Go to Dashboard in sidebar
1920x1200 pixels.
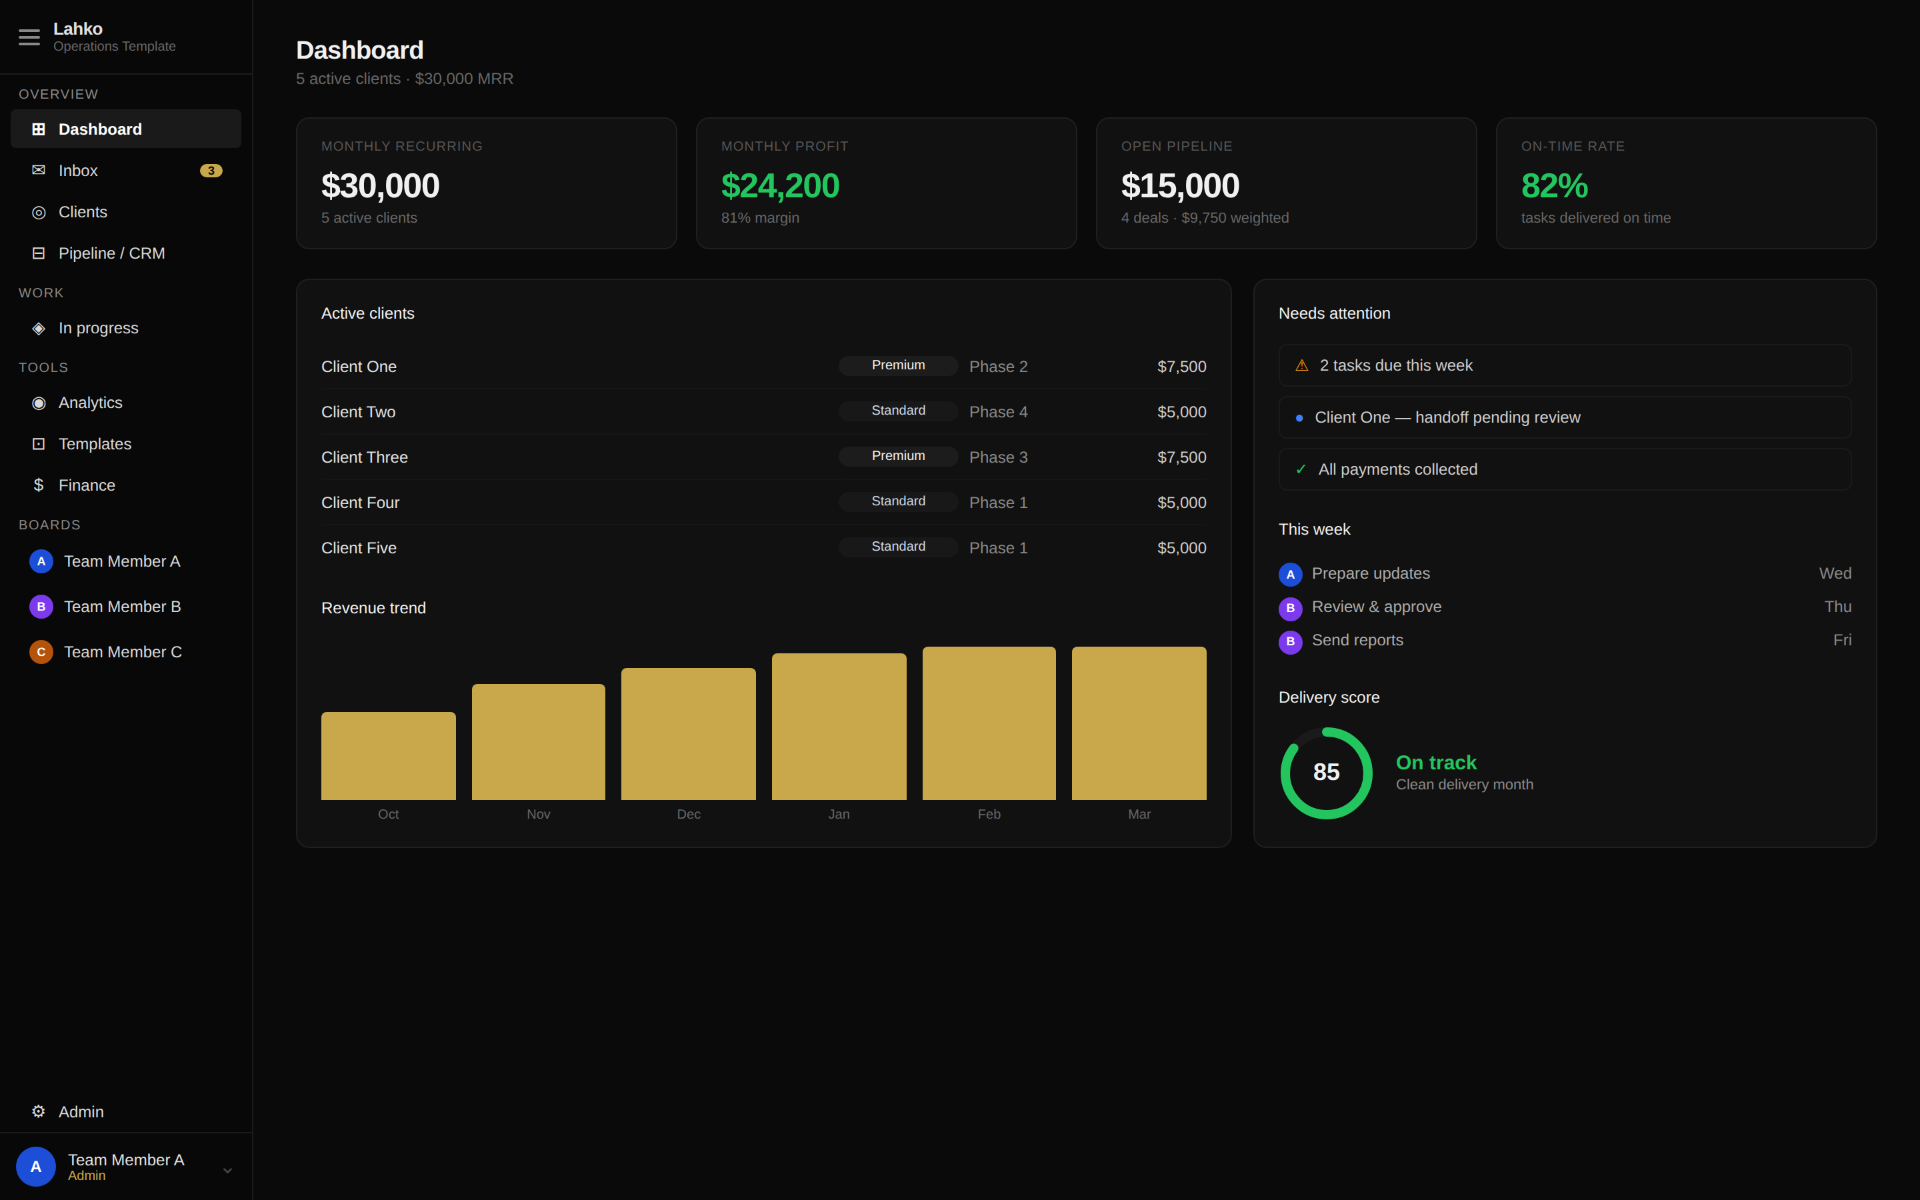pyautogui.click(x=126, y=129)
